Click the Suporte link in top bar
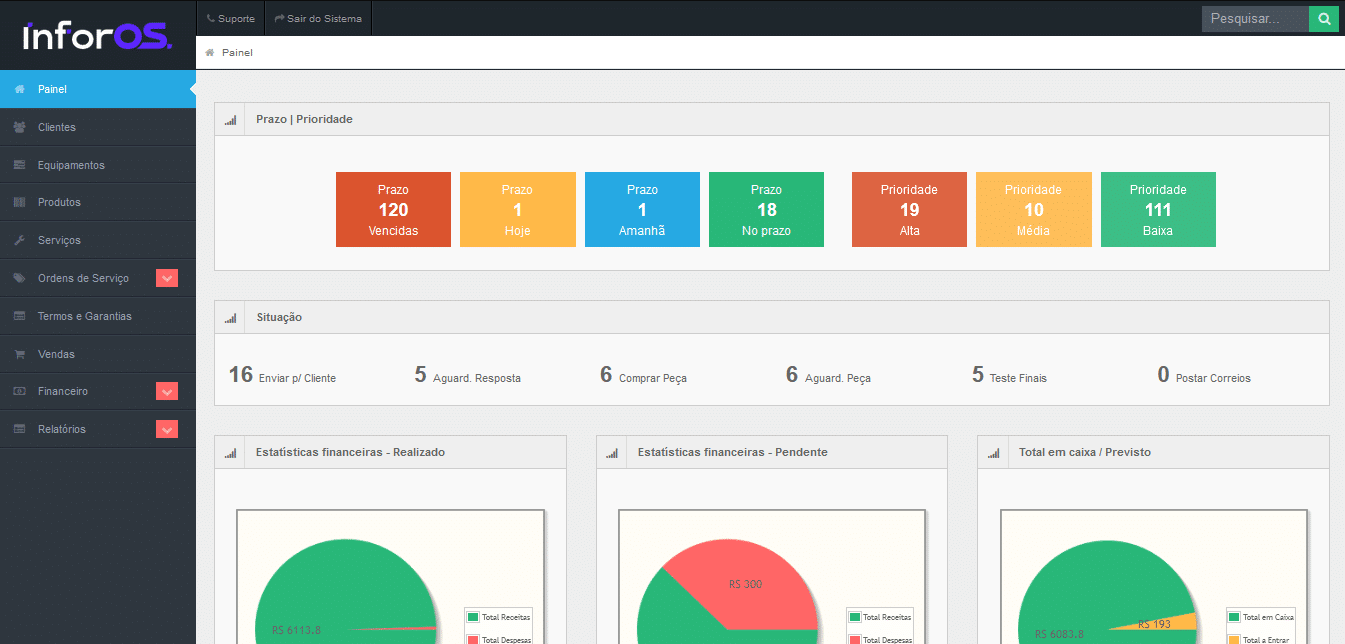 (x=230, y=18)
